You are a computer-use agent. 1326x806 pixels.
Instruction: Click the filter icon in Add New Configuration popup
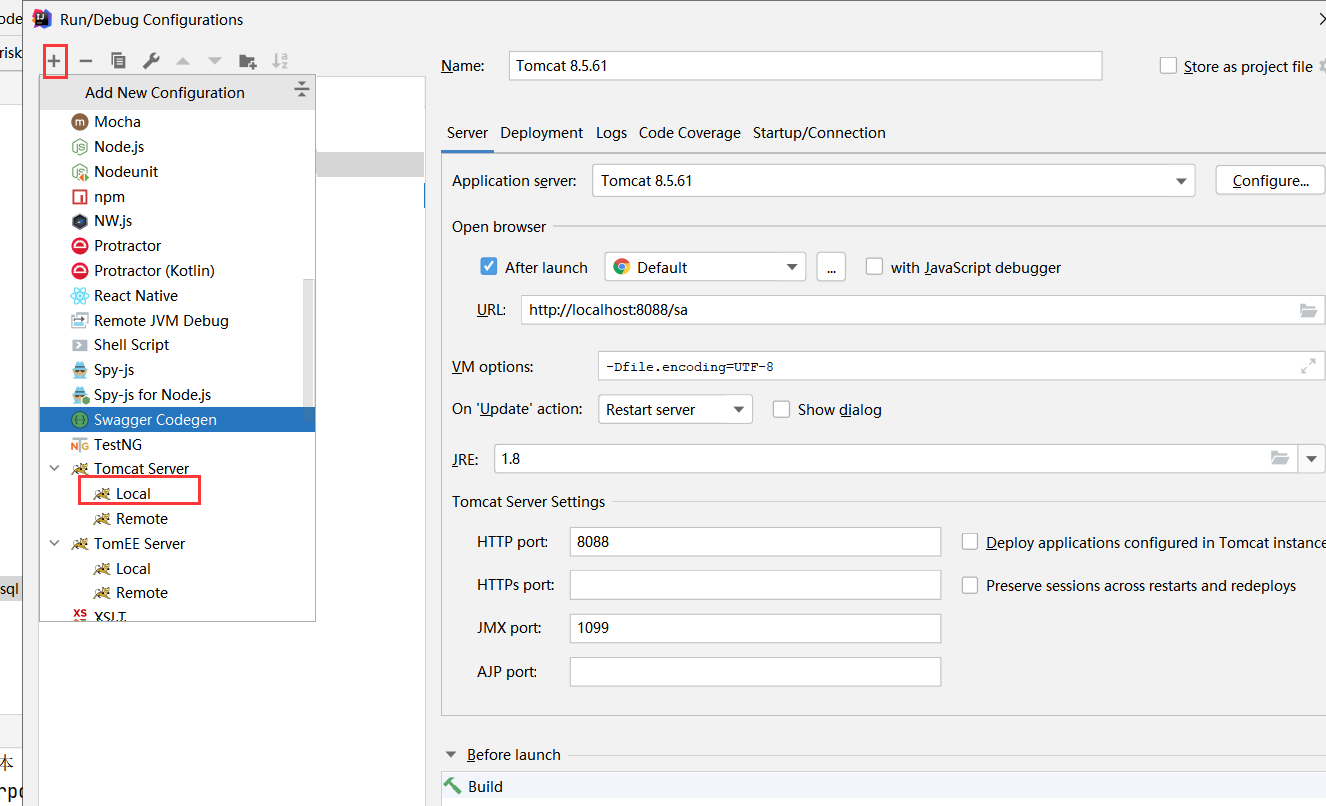[x=301, y=89]
